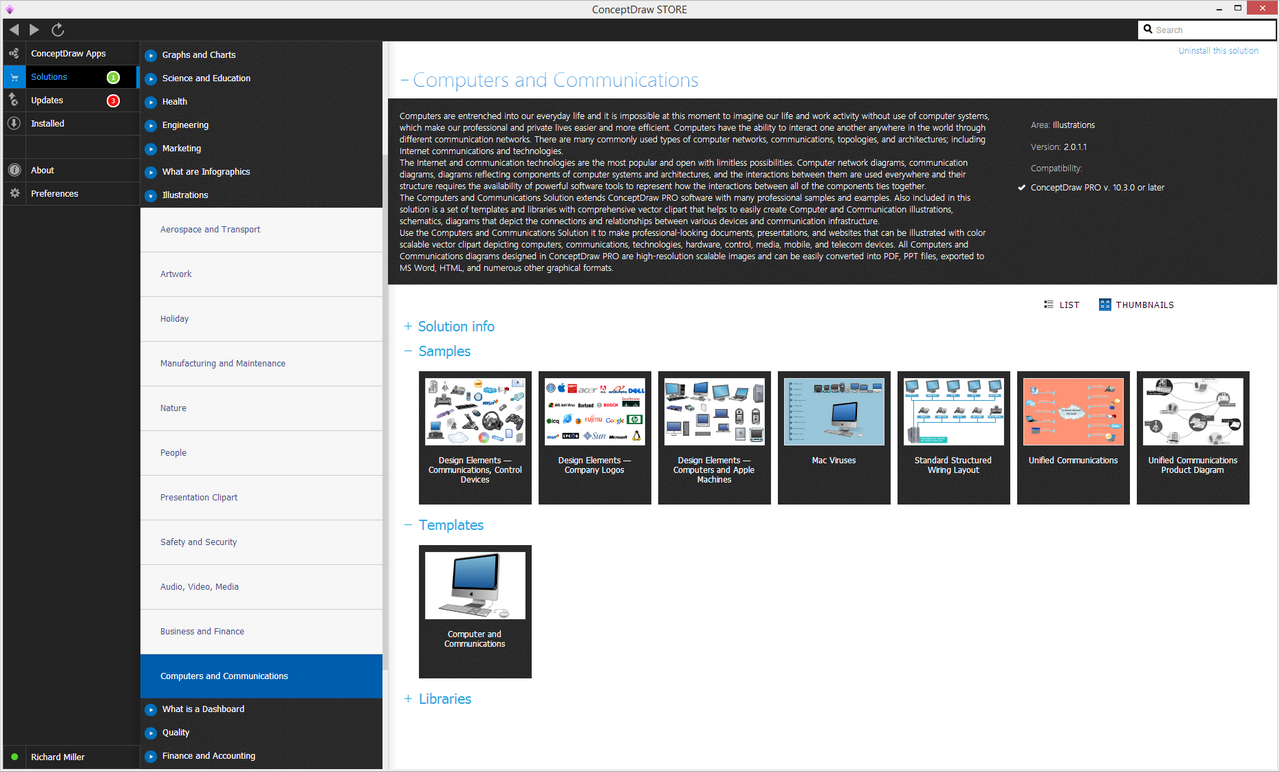Expand the Quality category
Image resolution: width=1280 pixels, height=772 pixels.
point(151,733)
